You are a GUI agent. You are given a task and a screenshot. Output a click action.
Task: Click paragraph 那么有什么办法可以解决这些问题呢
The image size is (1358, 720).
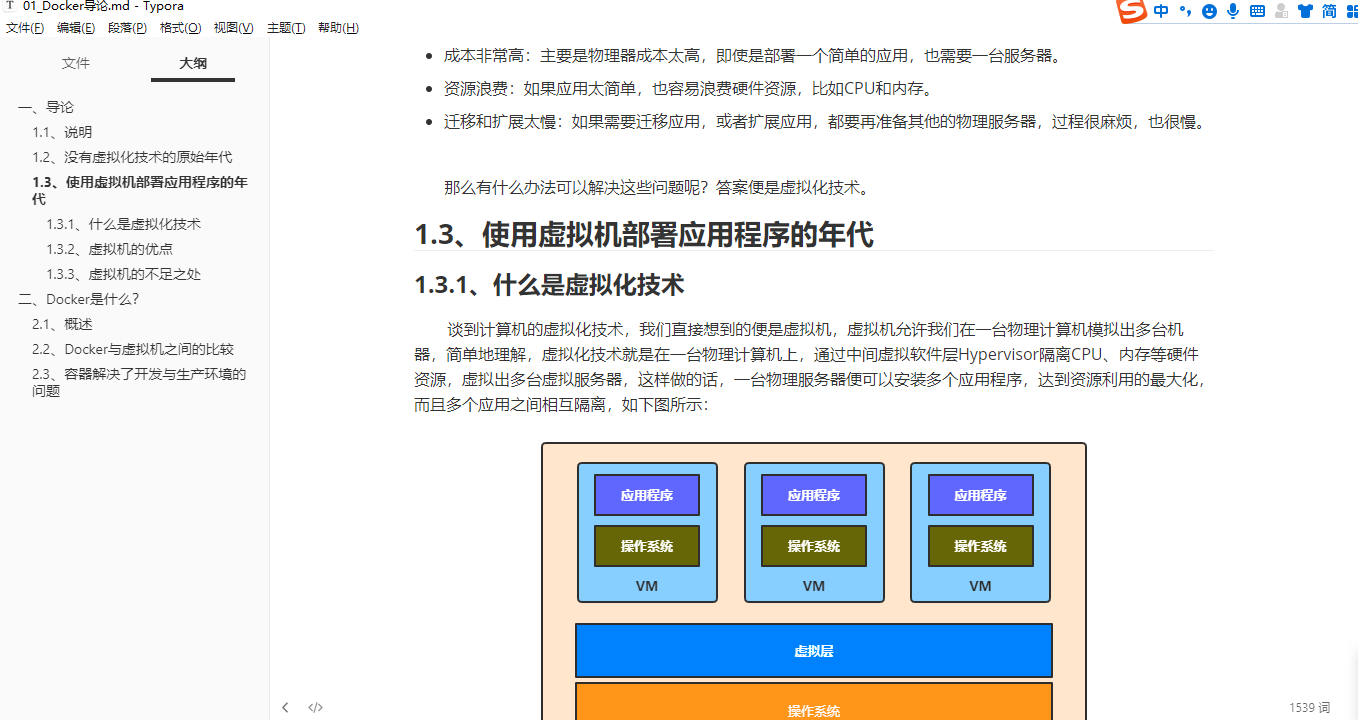coord(658,187)
